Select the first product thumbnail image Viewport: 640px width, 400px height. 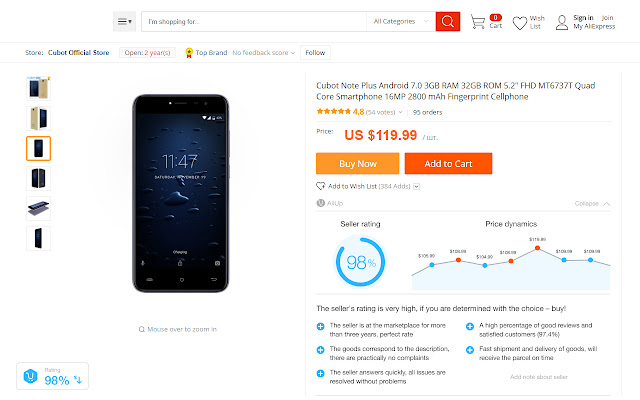(38, 88)
